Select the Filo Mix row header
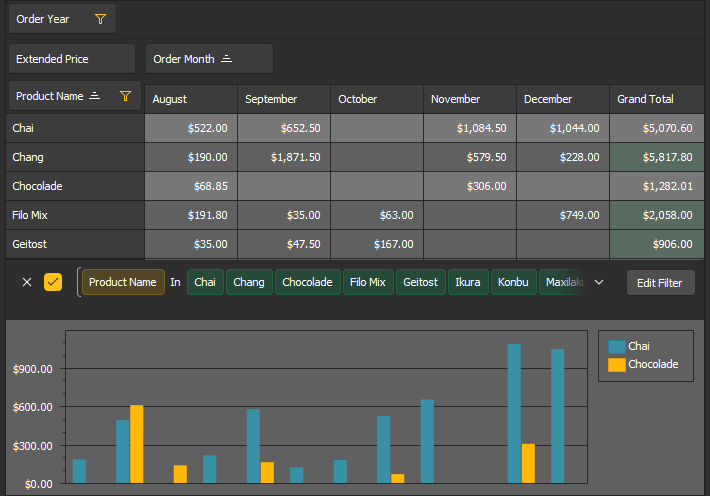The image size is (710, 496). coord(75,215)
